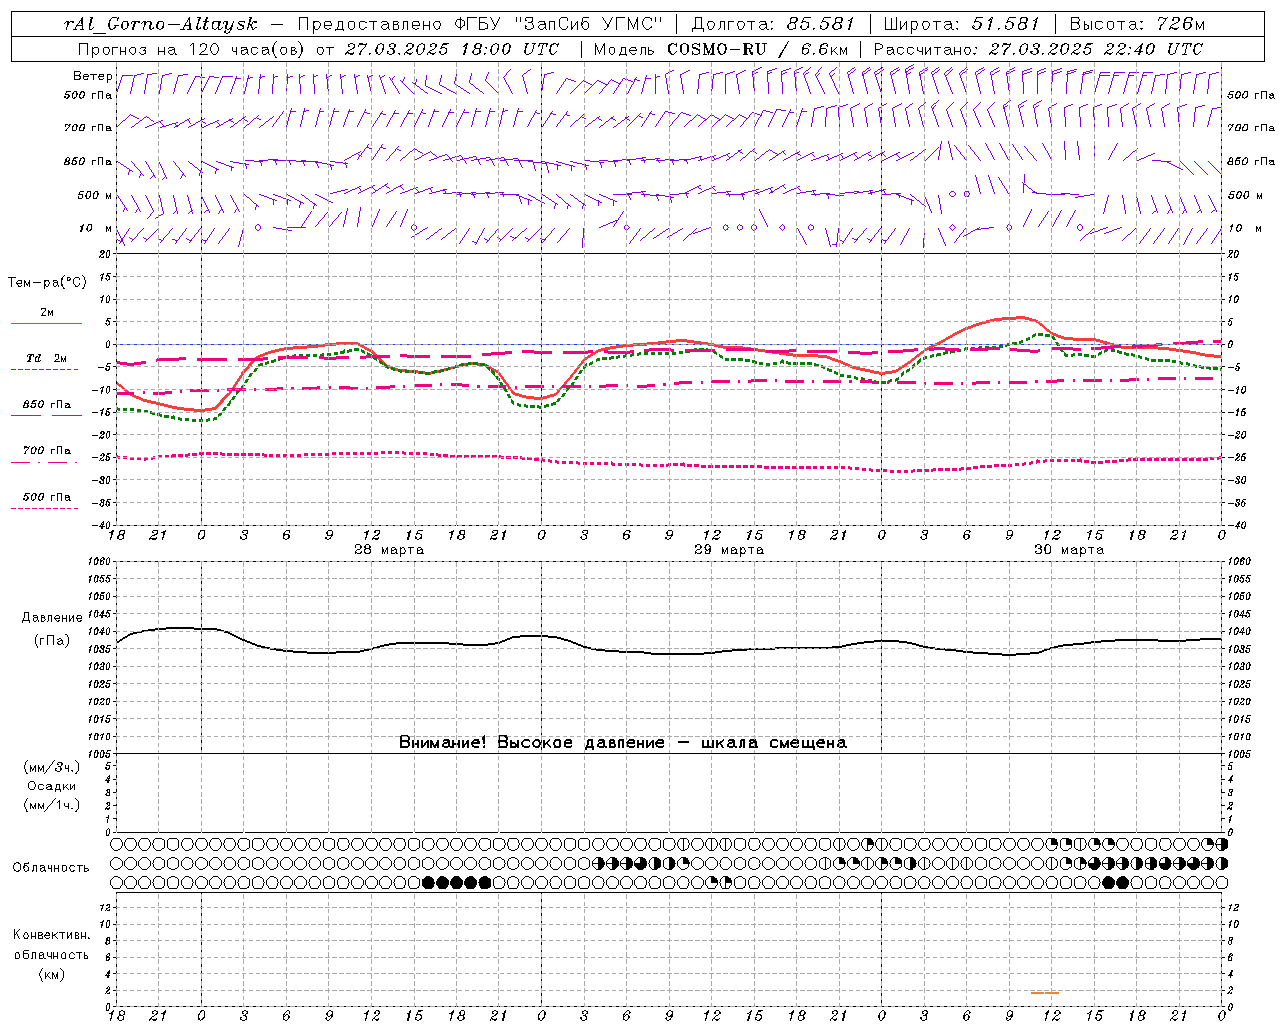
Task: Click the 'Конвективн.' convective cloud label
Action: [52, 935]
